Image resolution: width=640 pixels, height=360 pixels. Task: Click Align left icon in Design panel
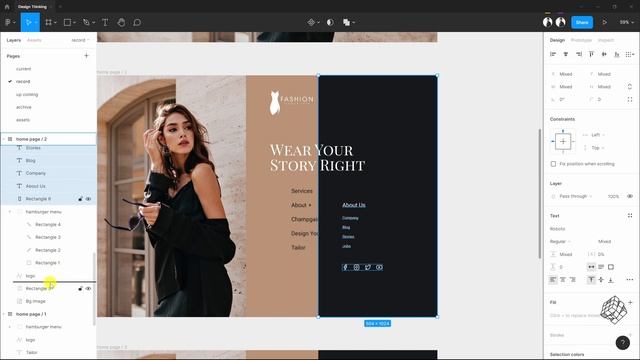pyautogui.click(x=553, y=54)
